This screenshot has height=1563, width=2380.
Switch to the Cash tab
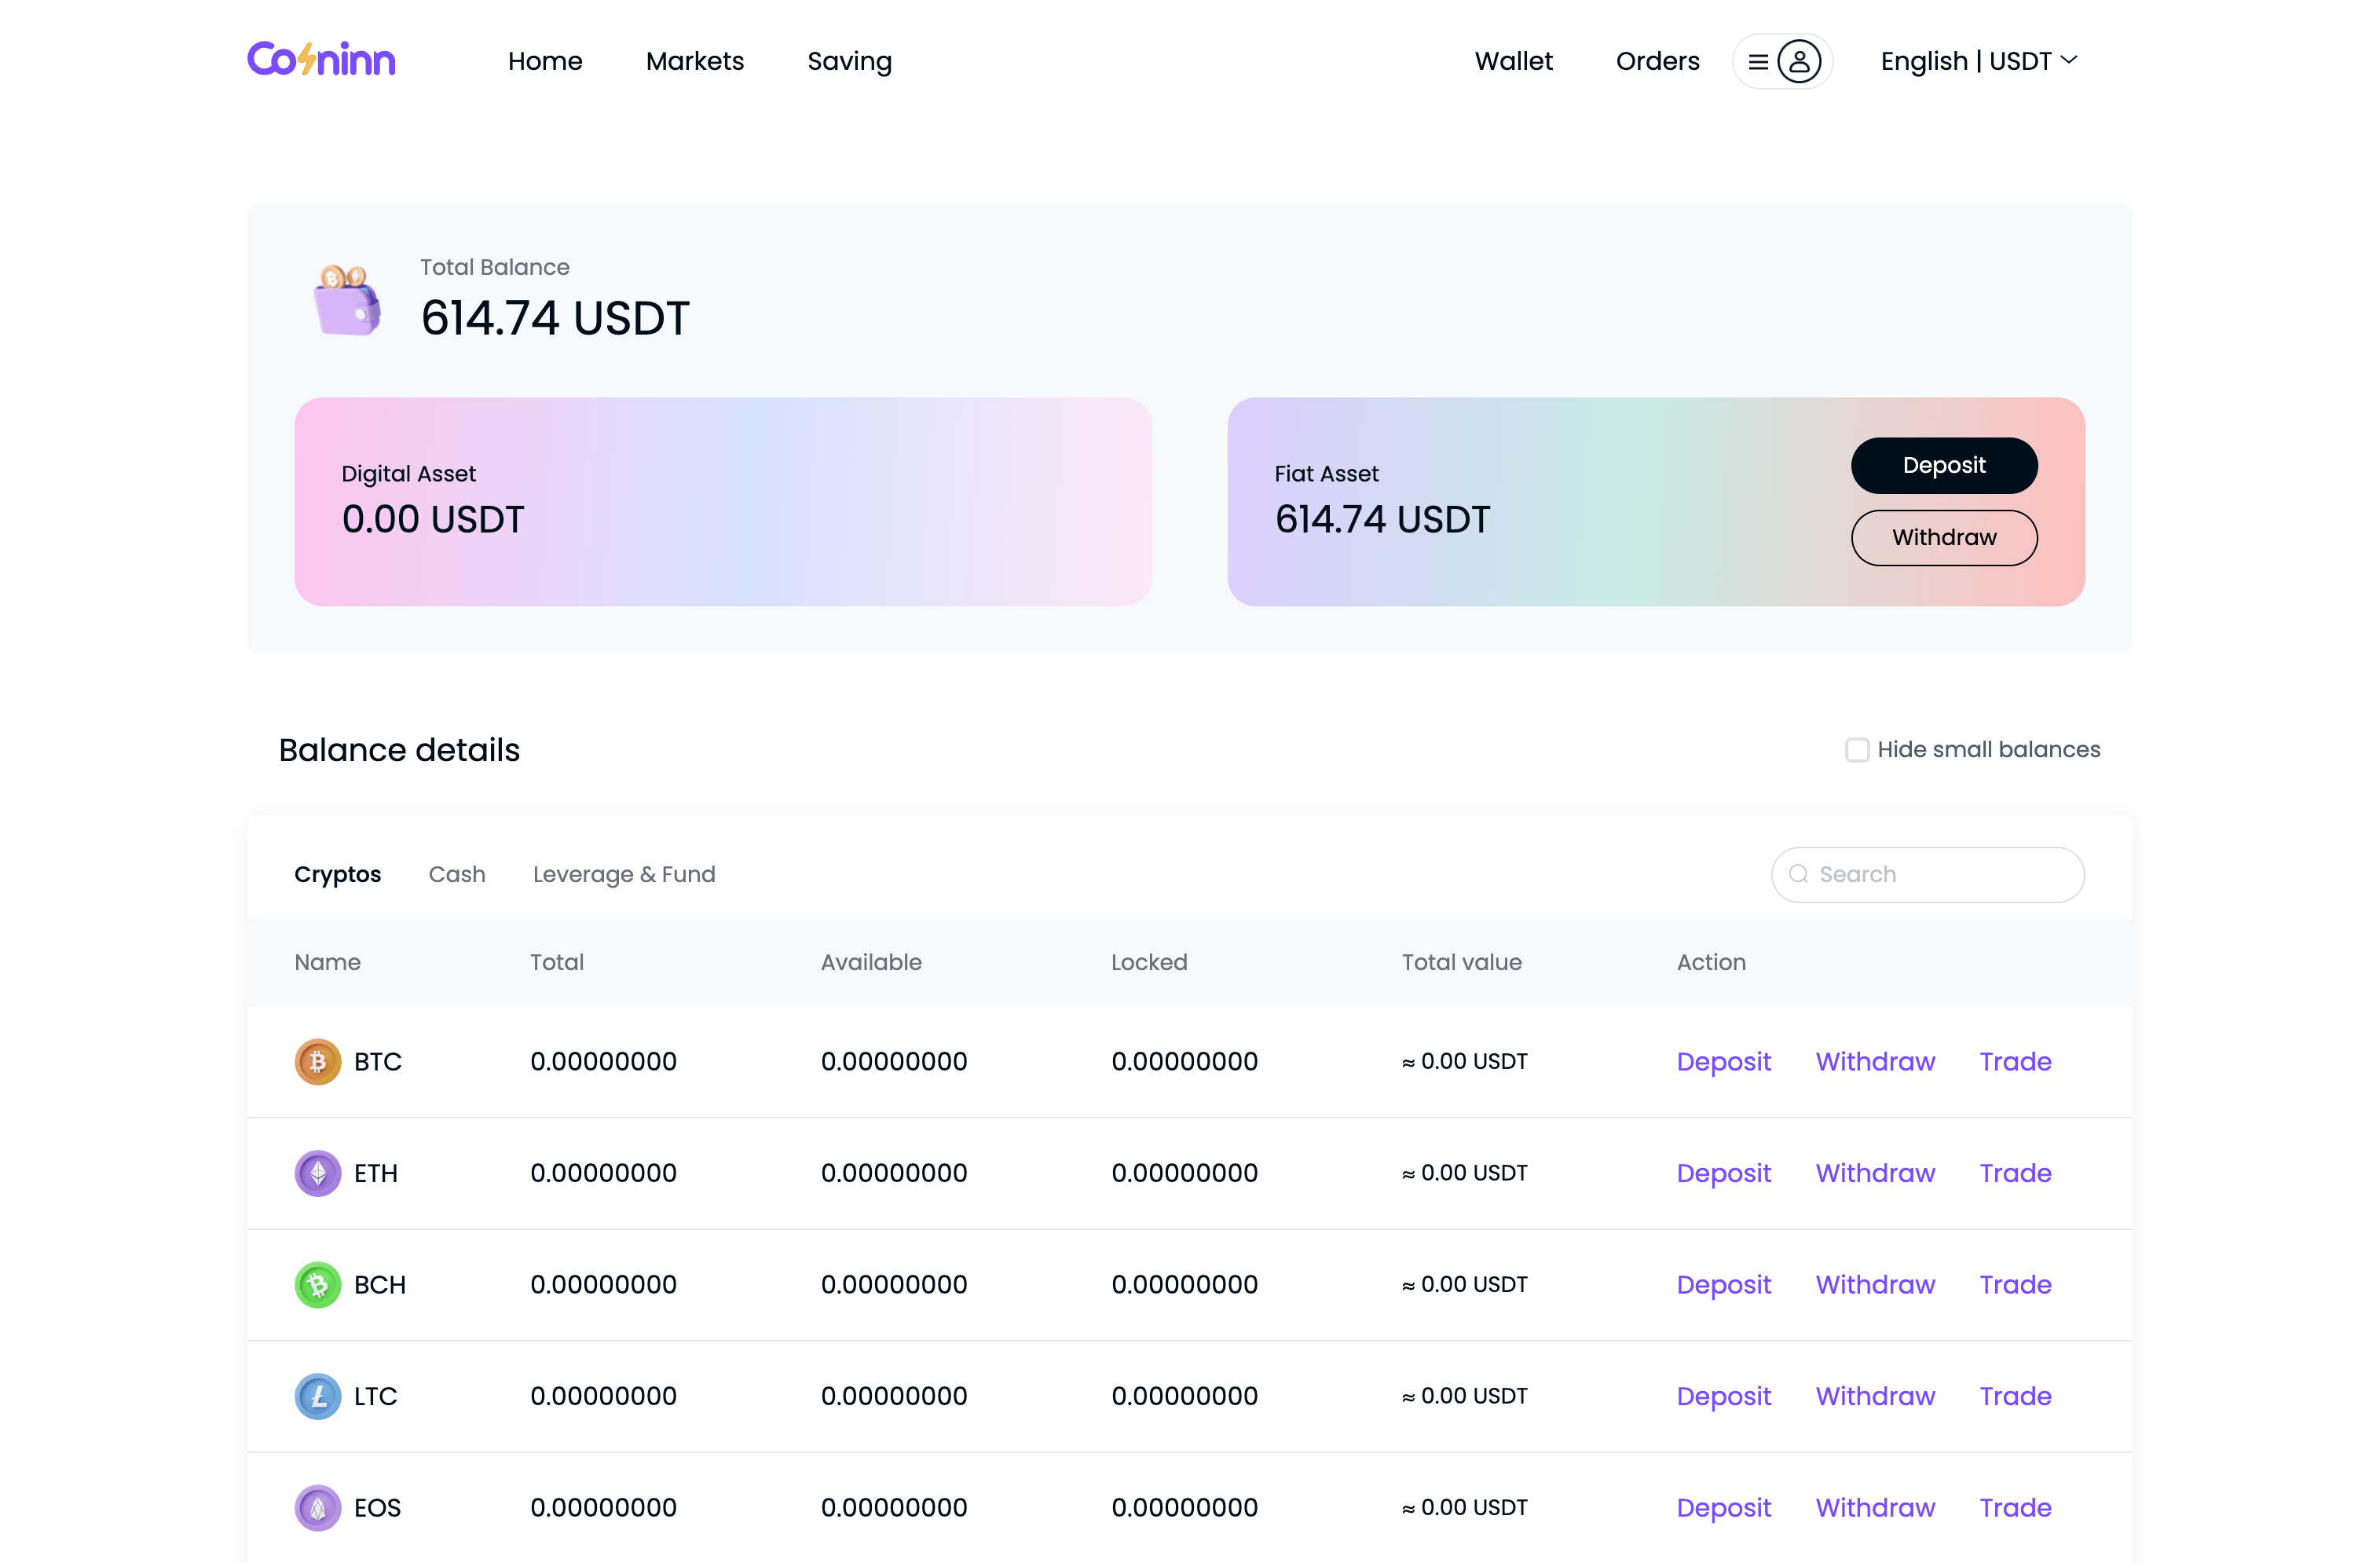[457, 874]
